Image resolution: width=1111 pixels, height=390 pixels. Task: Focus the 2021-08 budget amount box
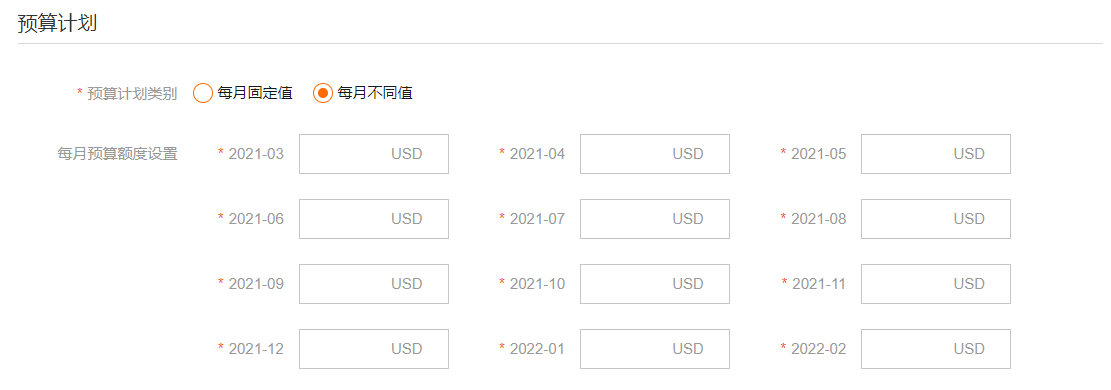936,219
